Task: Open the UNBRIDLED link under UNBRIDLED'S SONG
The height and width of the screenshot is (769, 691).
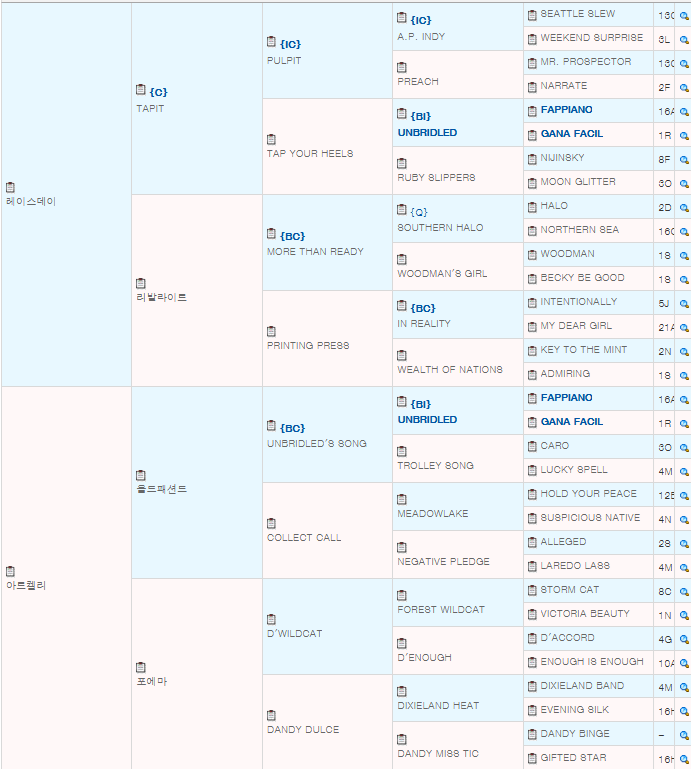Action: (x=427, y=420)
